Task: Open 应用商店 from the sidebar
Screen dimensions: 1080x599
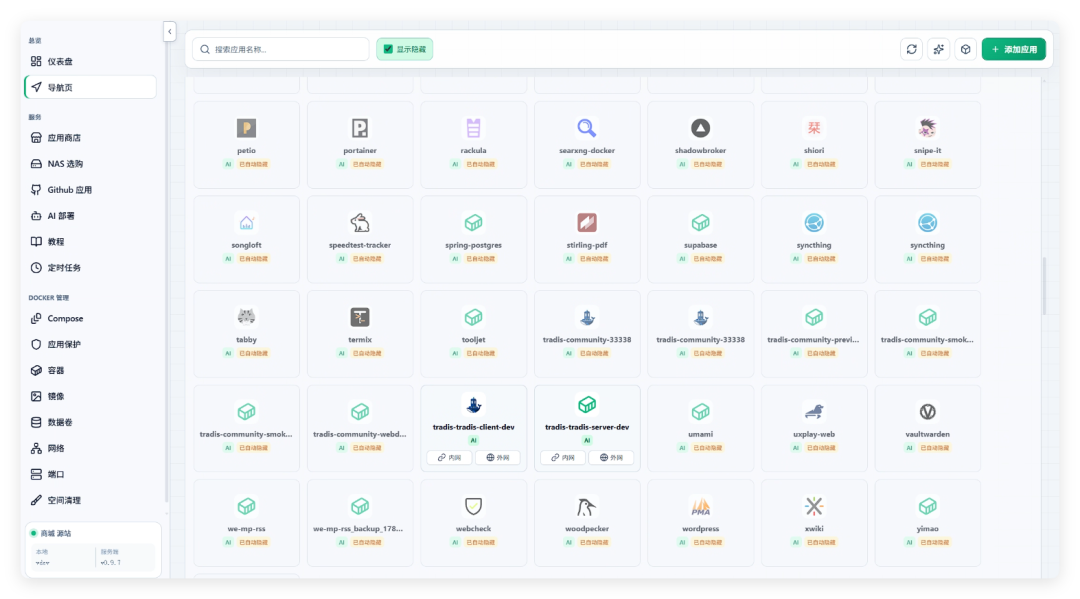Action: pyautogui.click(x=90, y=138)
